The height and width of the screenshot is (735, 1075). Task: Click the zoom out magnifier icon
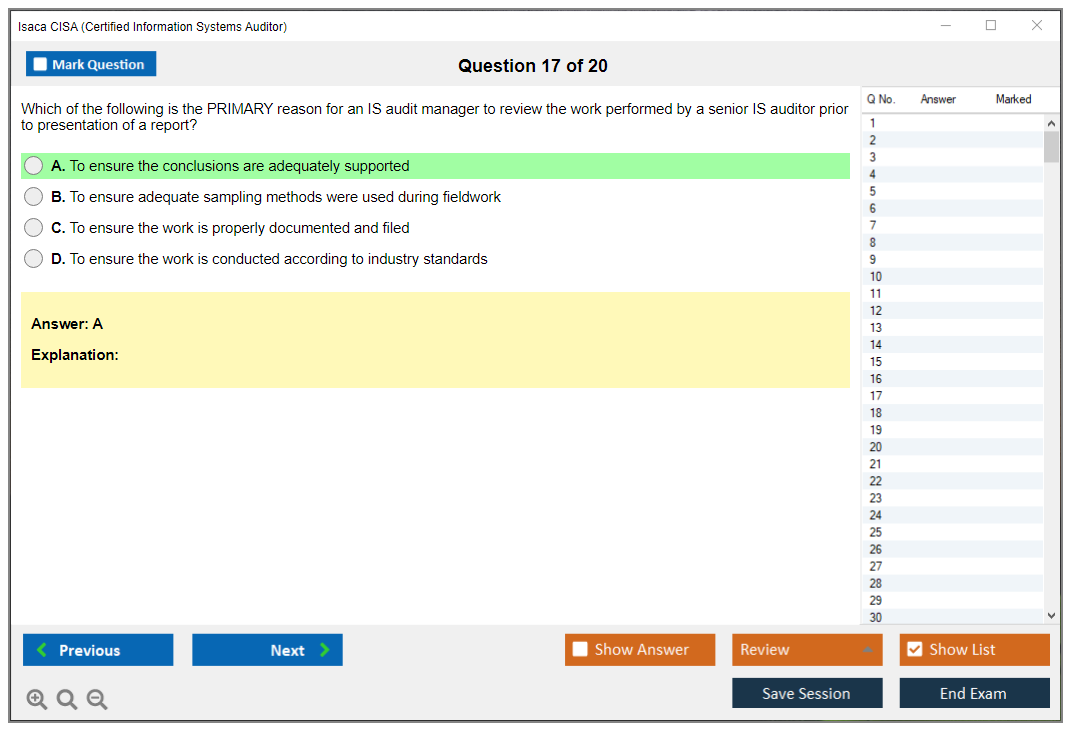[97, 700]
